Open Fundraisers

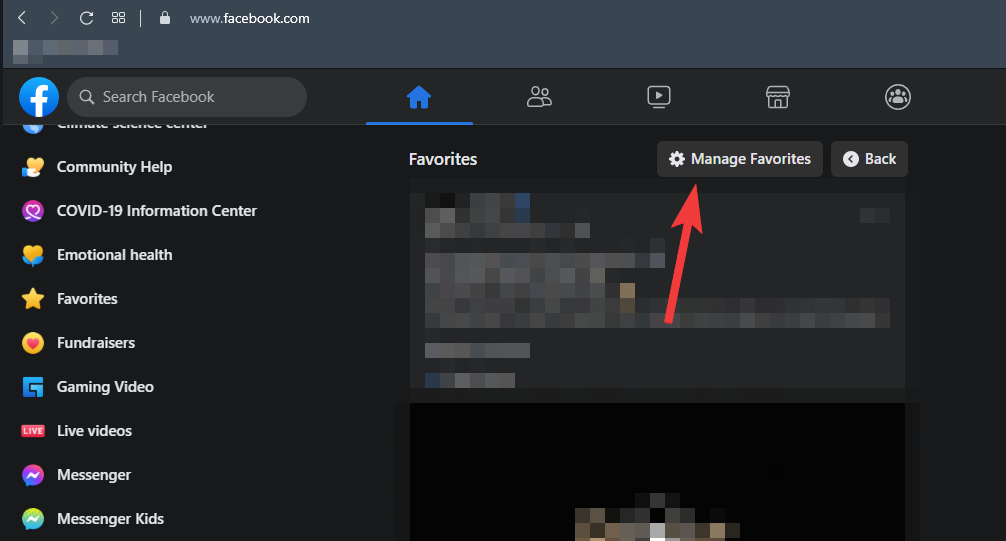96,343
